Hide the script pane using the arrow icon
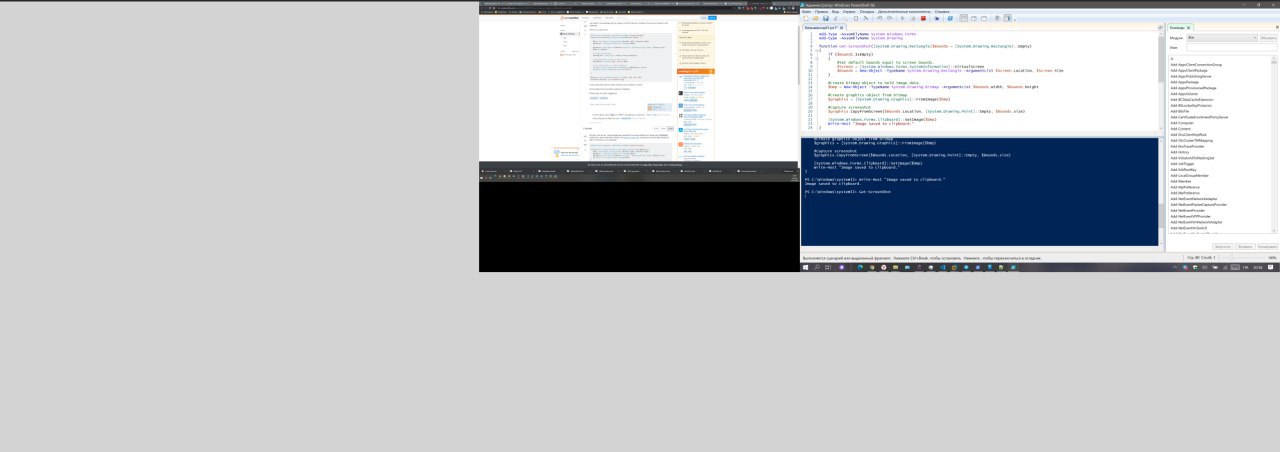Image resolution: width=1280 pixels, height=452 pixels. tap(1161, 28)
